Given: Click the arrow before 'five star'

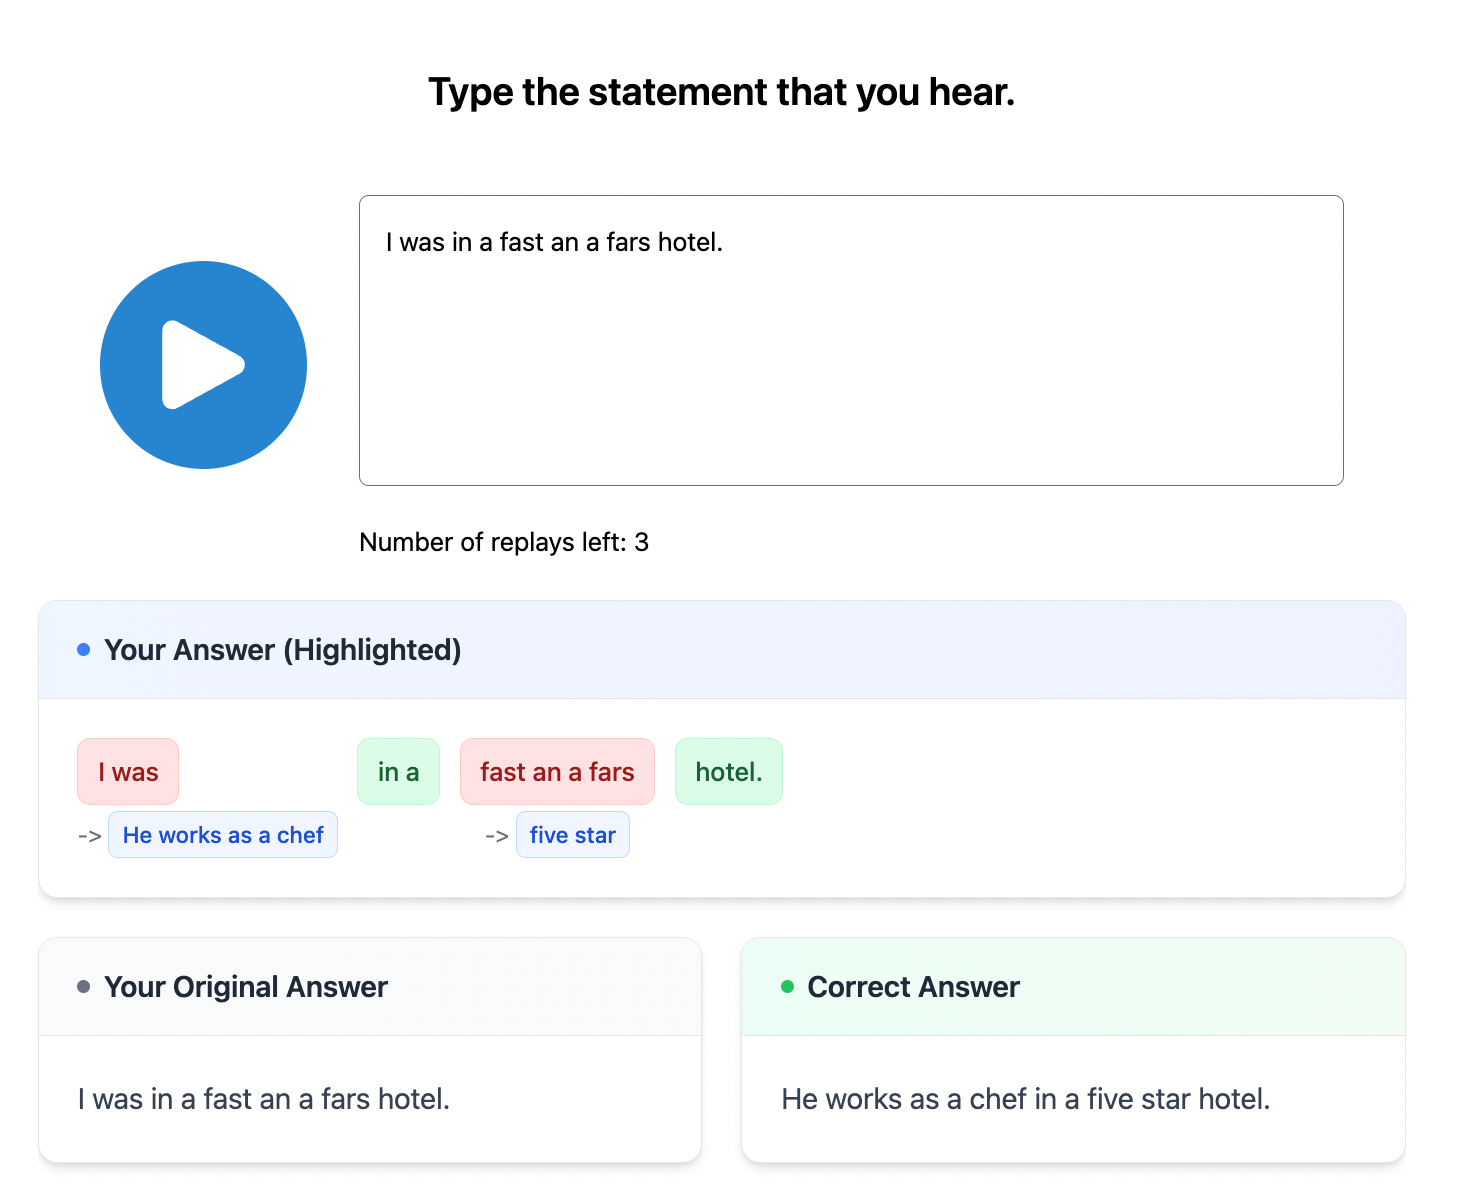Looking at the screenshot, I should click(x=496, y=836).
